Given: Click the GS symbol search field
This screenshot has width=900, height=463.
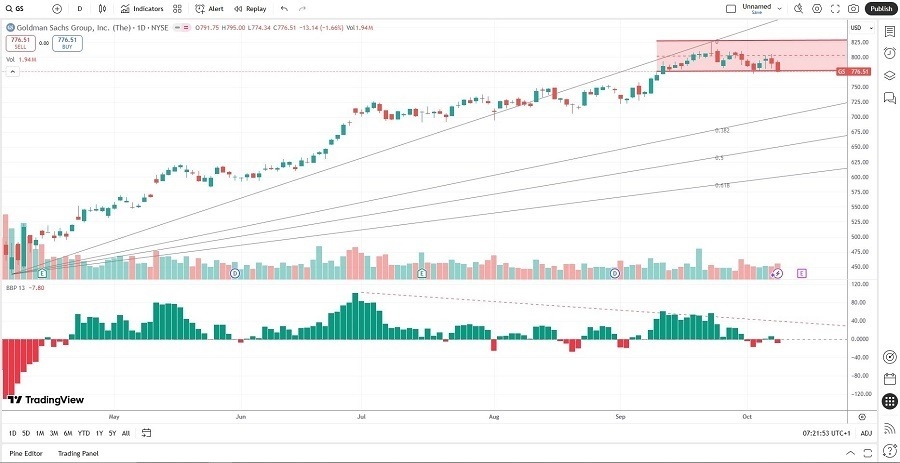Looking at the screenshot, I should 21,8.
